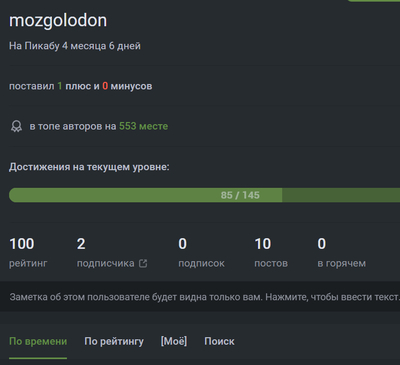Click the darker unfilled part of progress bar
This screenshot has height=365, width=400.
tap(341, 195)
